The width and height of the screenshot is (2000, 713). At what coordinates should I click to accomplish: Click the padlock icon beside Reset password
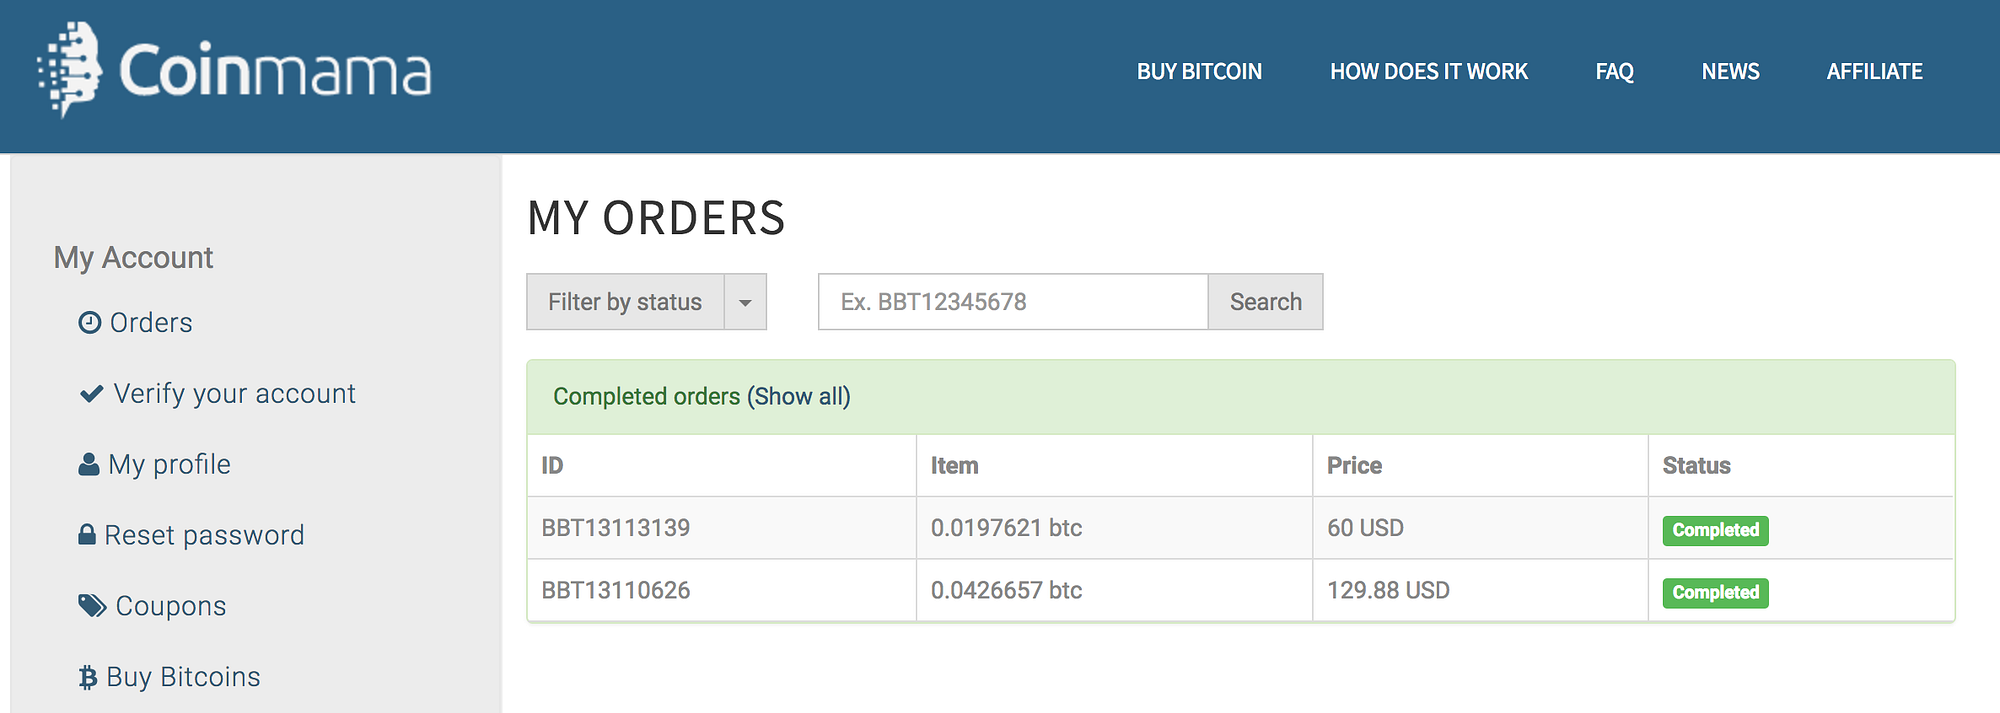[87, 535]
